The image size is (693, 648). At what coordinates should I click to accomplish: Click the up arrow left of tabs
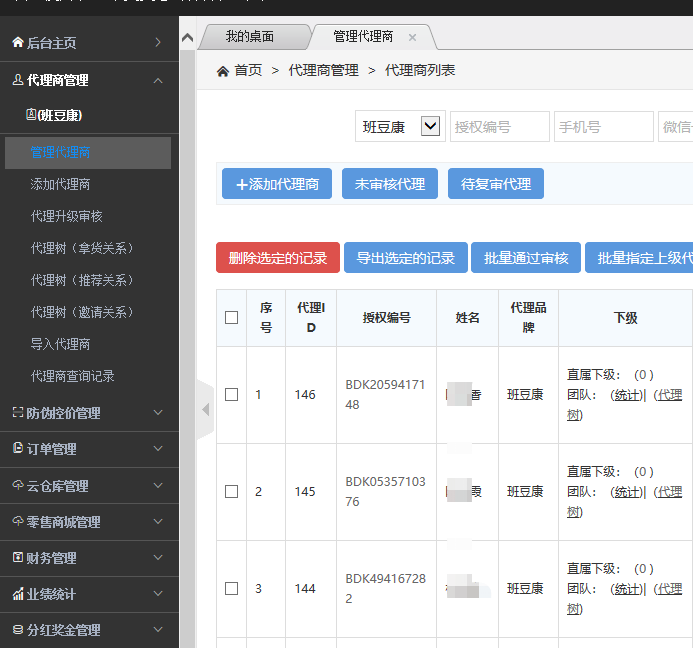click(187, 37)
